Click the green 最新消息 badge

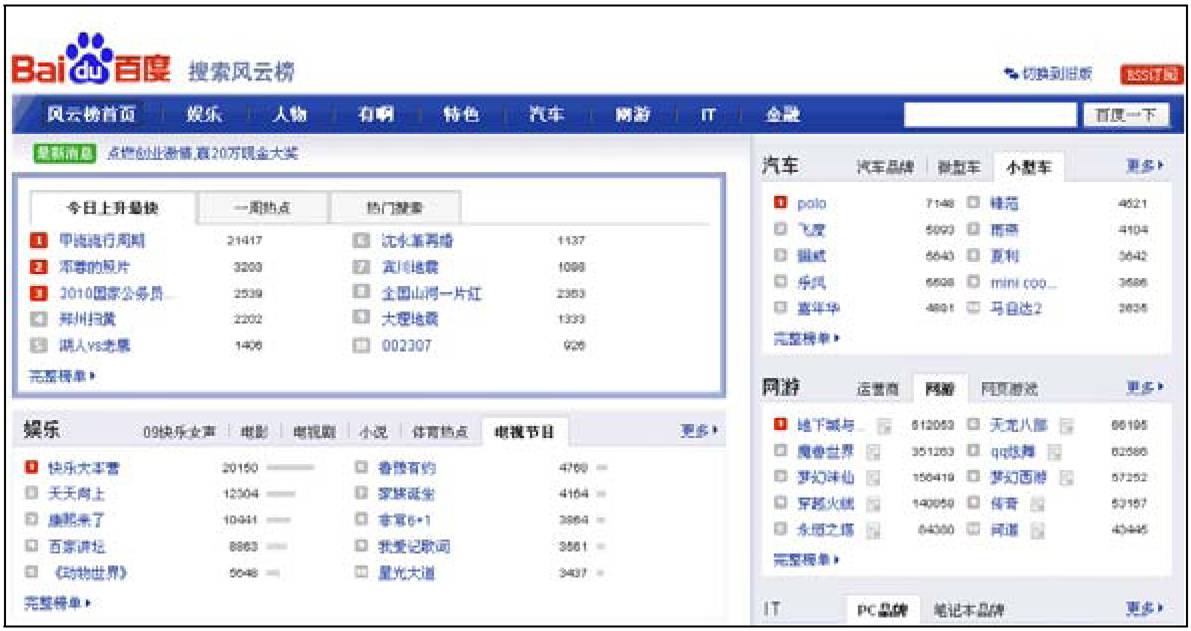pyautogui.click(x=65, y=153)
